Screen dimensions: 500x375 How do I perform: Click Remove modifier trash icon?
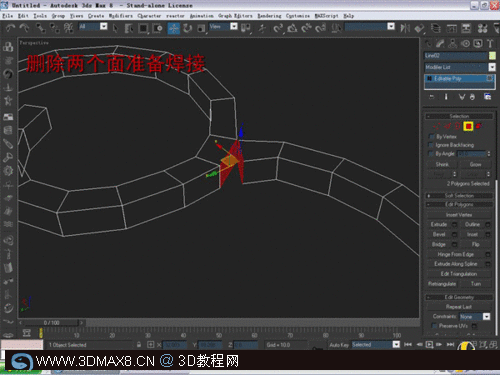pos(472,97)
